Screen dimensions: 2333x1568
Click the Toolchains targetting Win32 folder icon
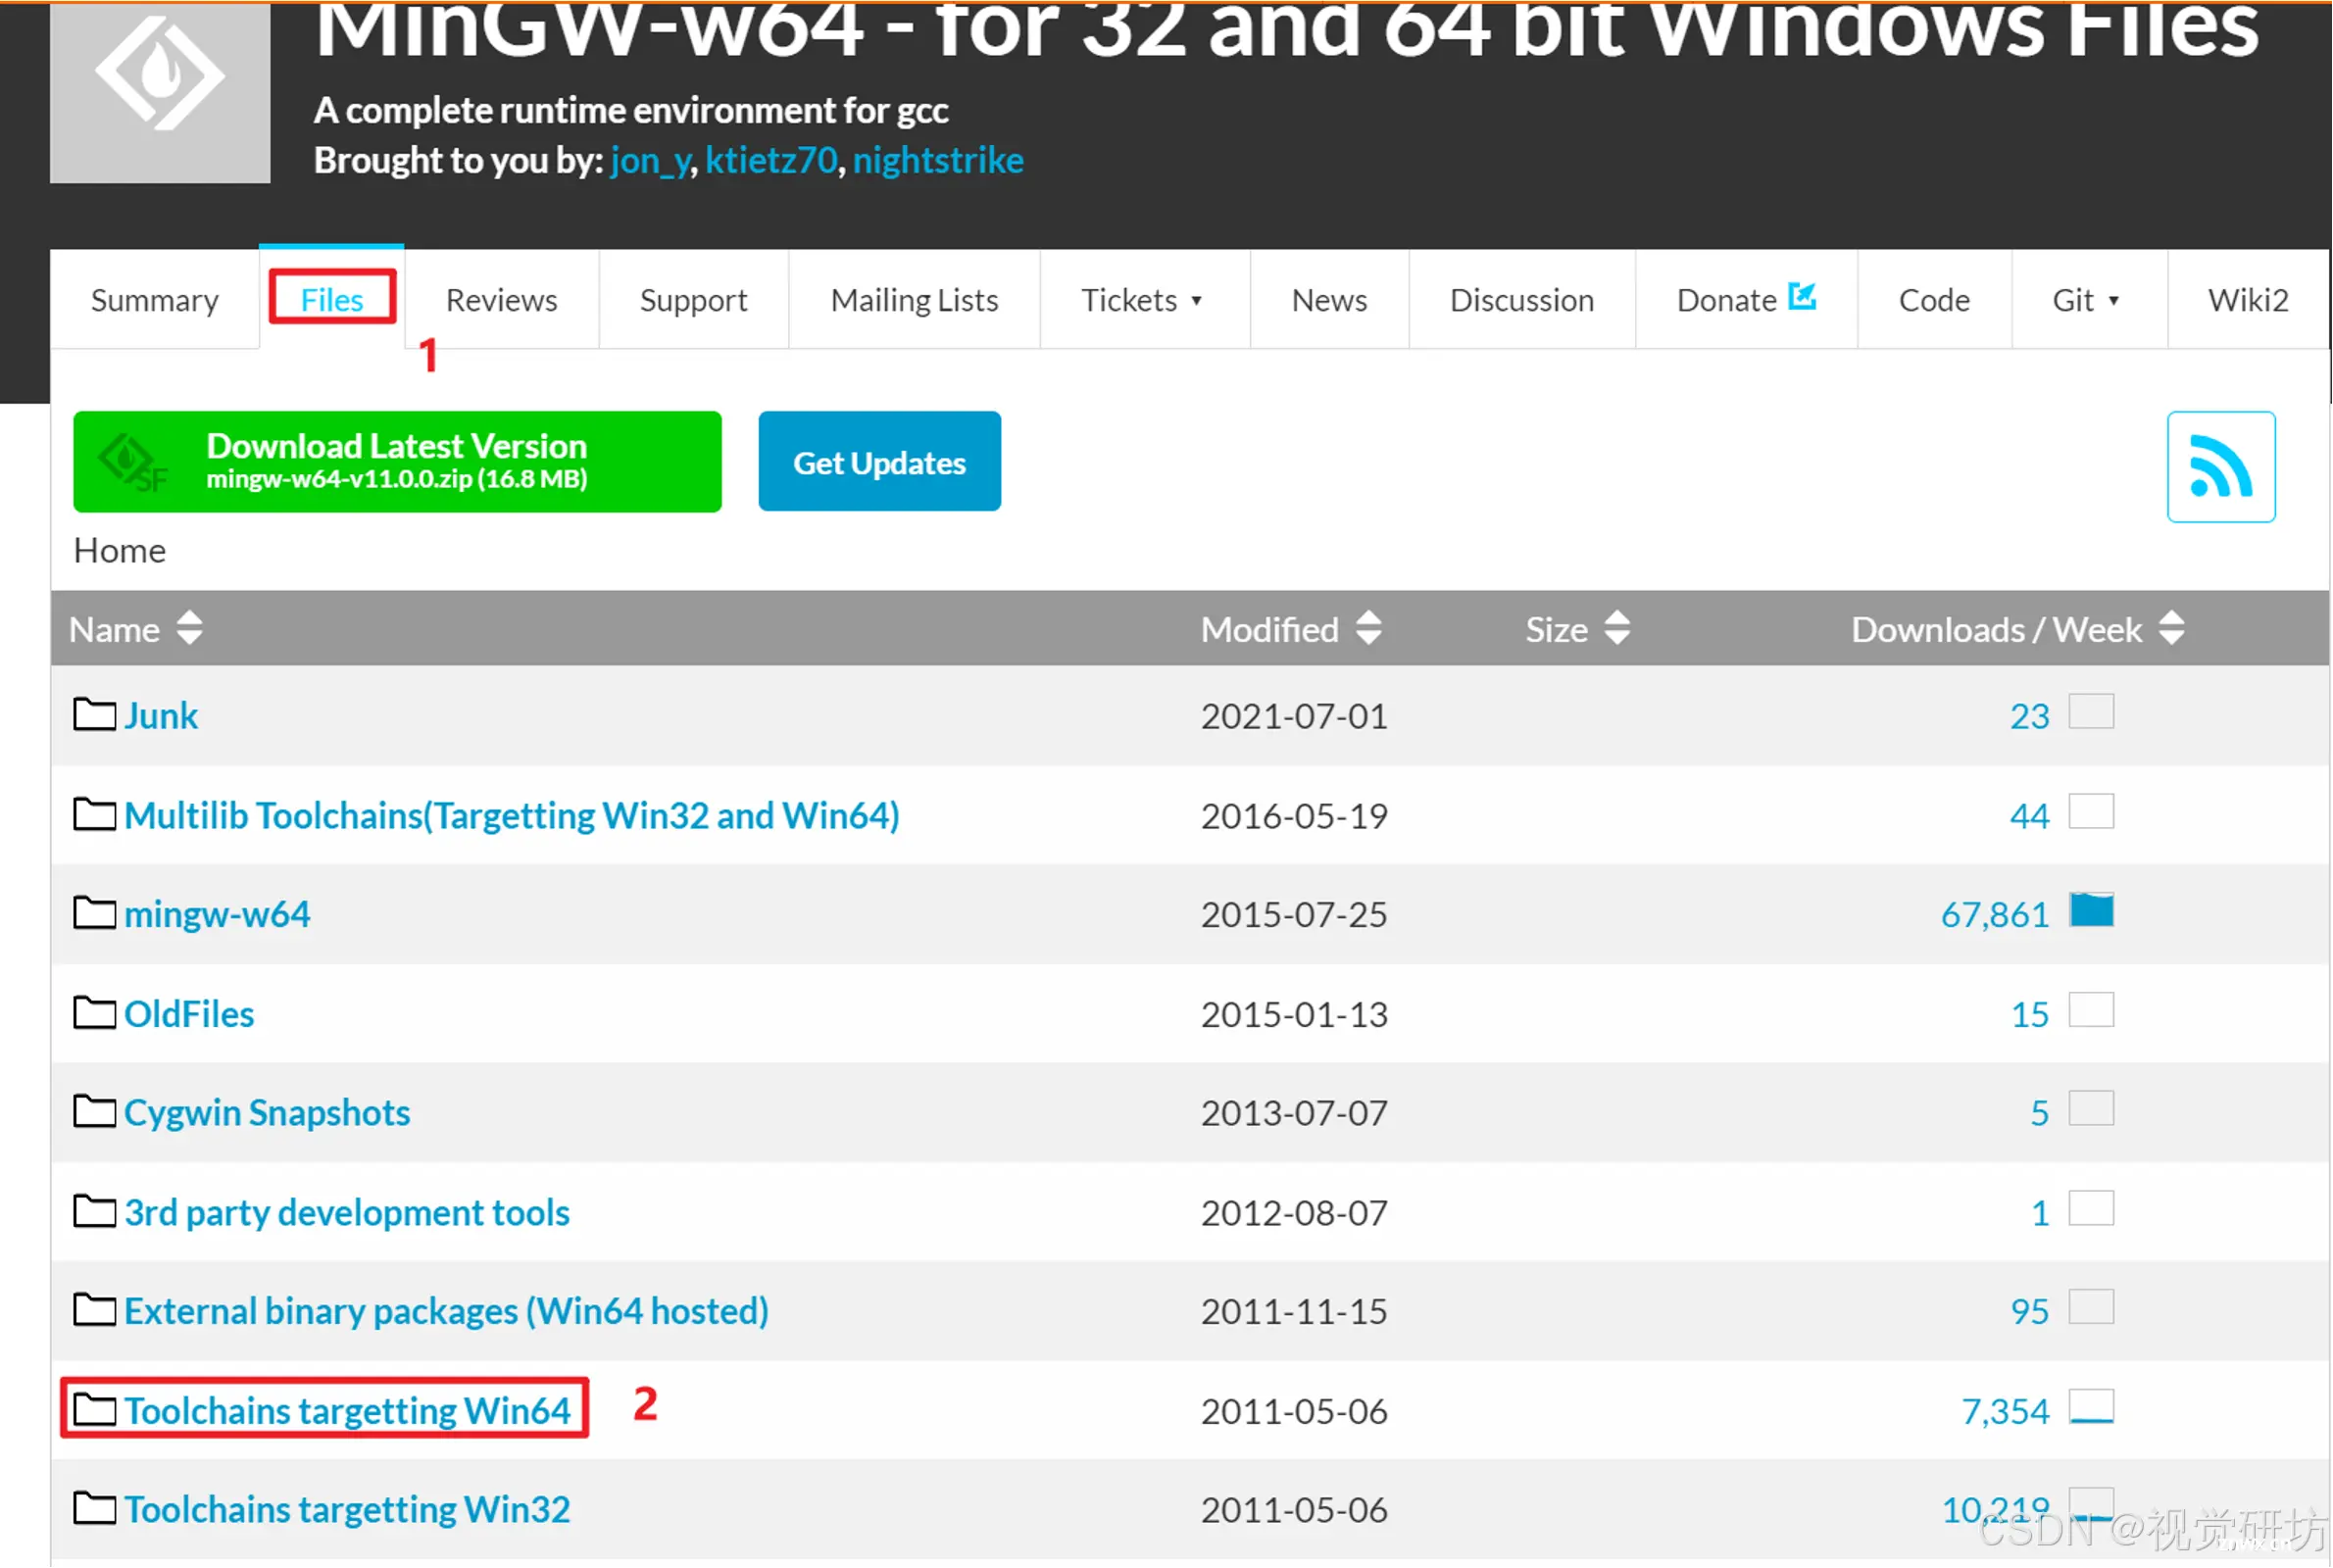point(95,1508)
